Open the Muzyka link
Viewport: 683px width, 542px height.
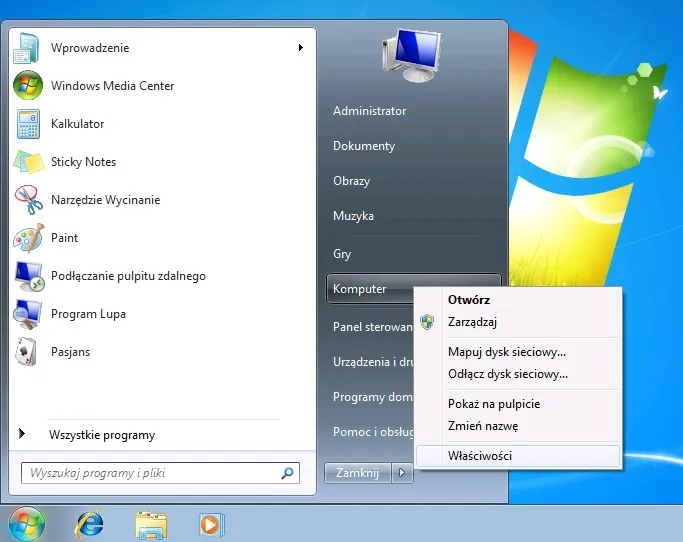(353, 216)
